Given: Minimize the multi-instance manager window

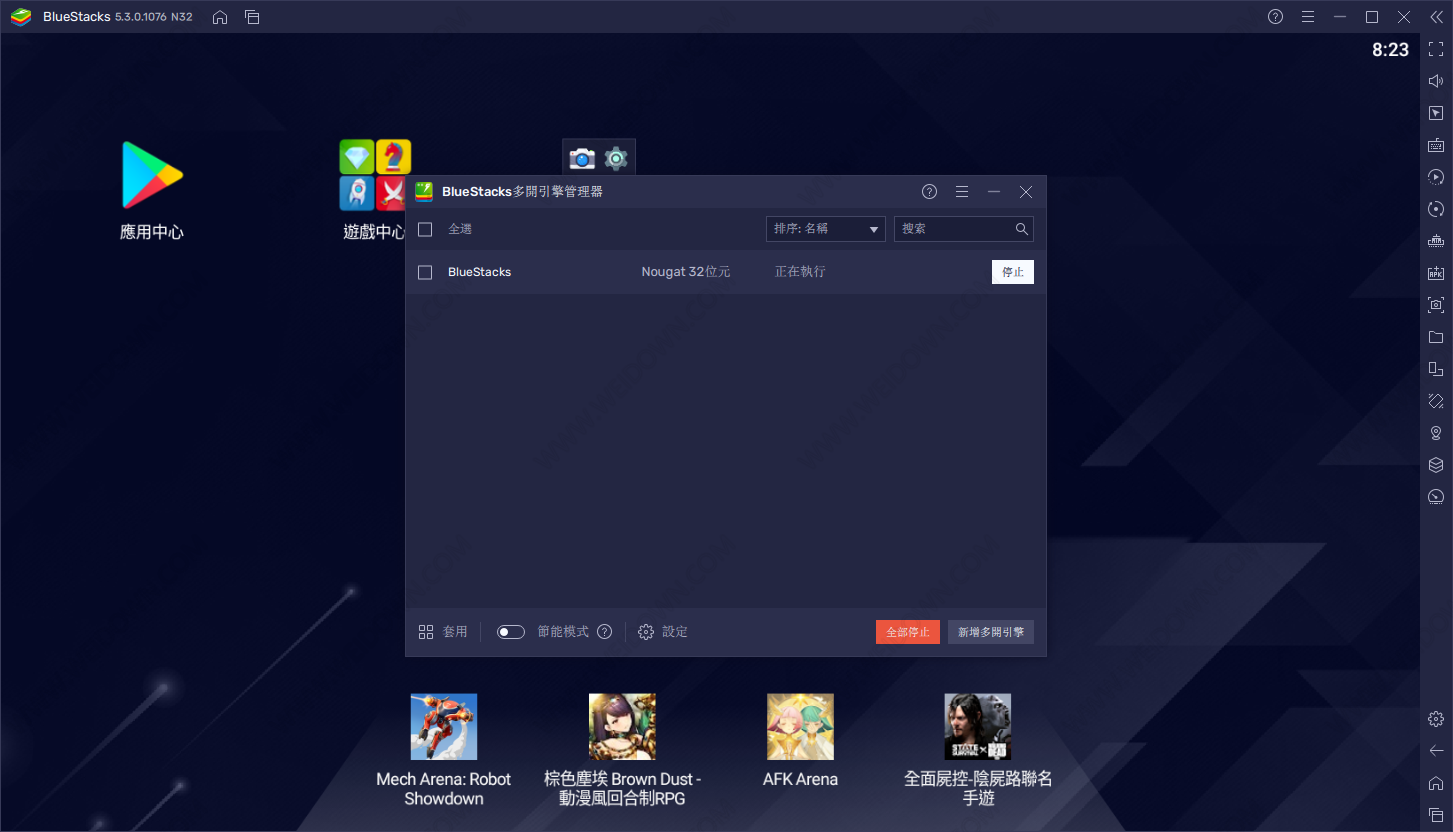Looking at the screenshot, I should pos(994,192).
